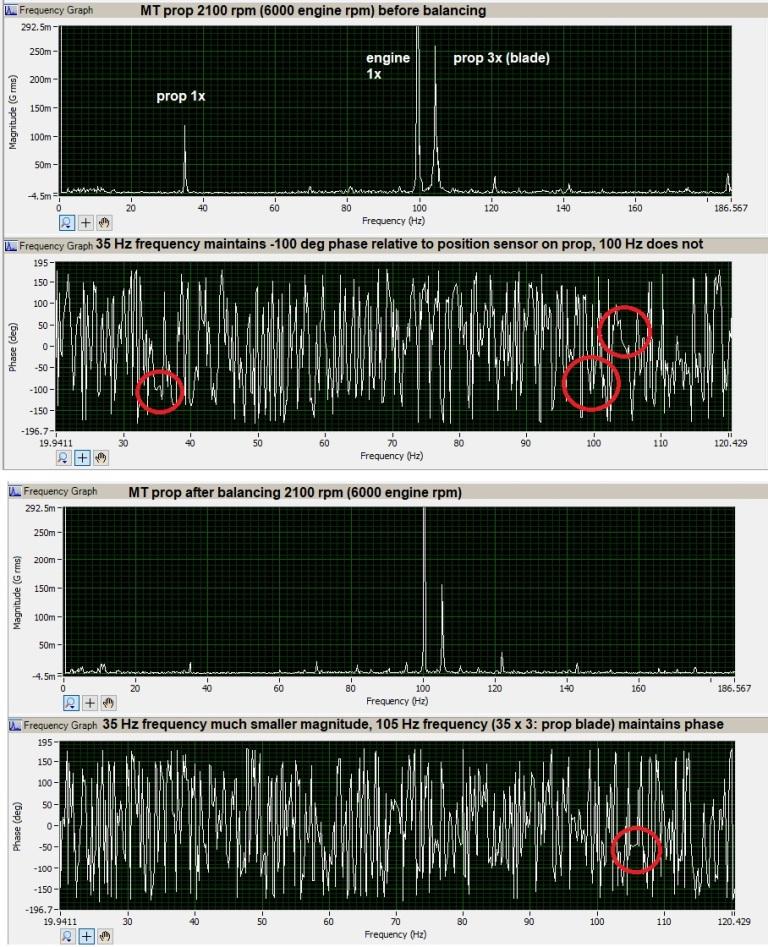The width and height of the screenshot is (768, 947).
Task: Click the "prop 3x (blade)" annotation
Action: pyautogui.click(x=501, y=58)
